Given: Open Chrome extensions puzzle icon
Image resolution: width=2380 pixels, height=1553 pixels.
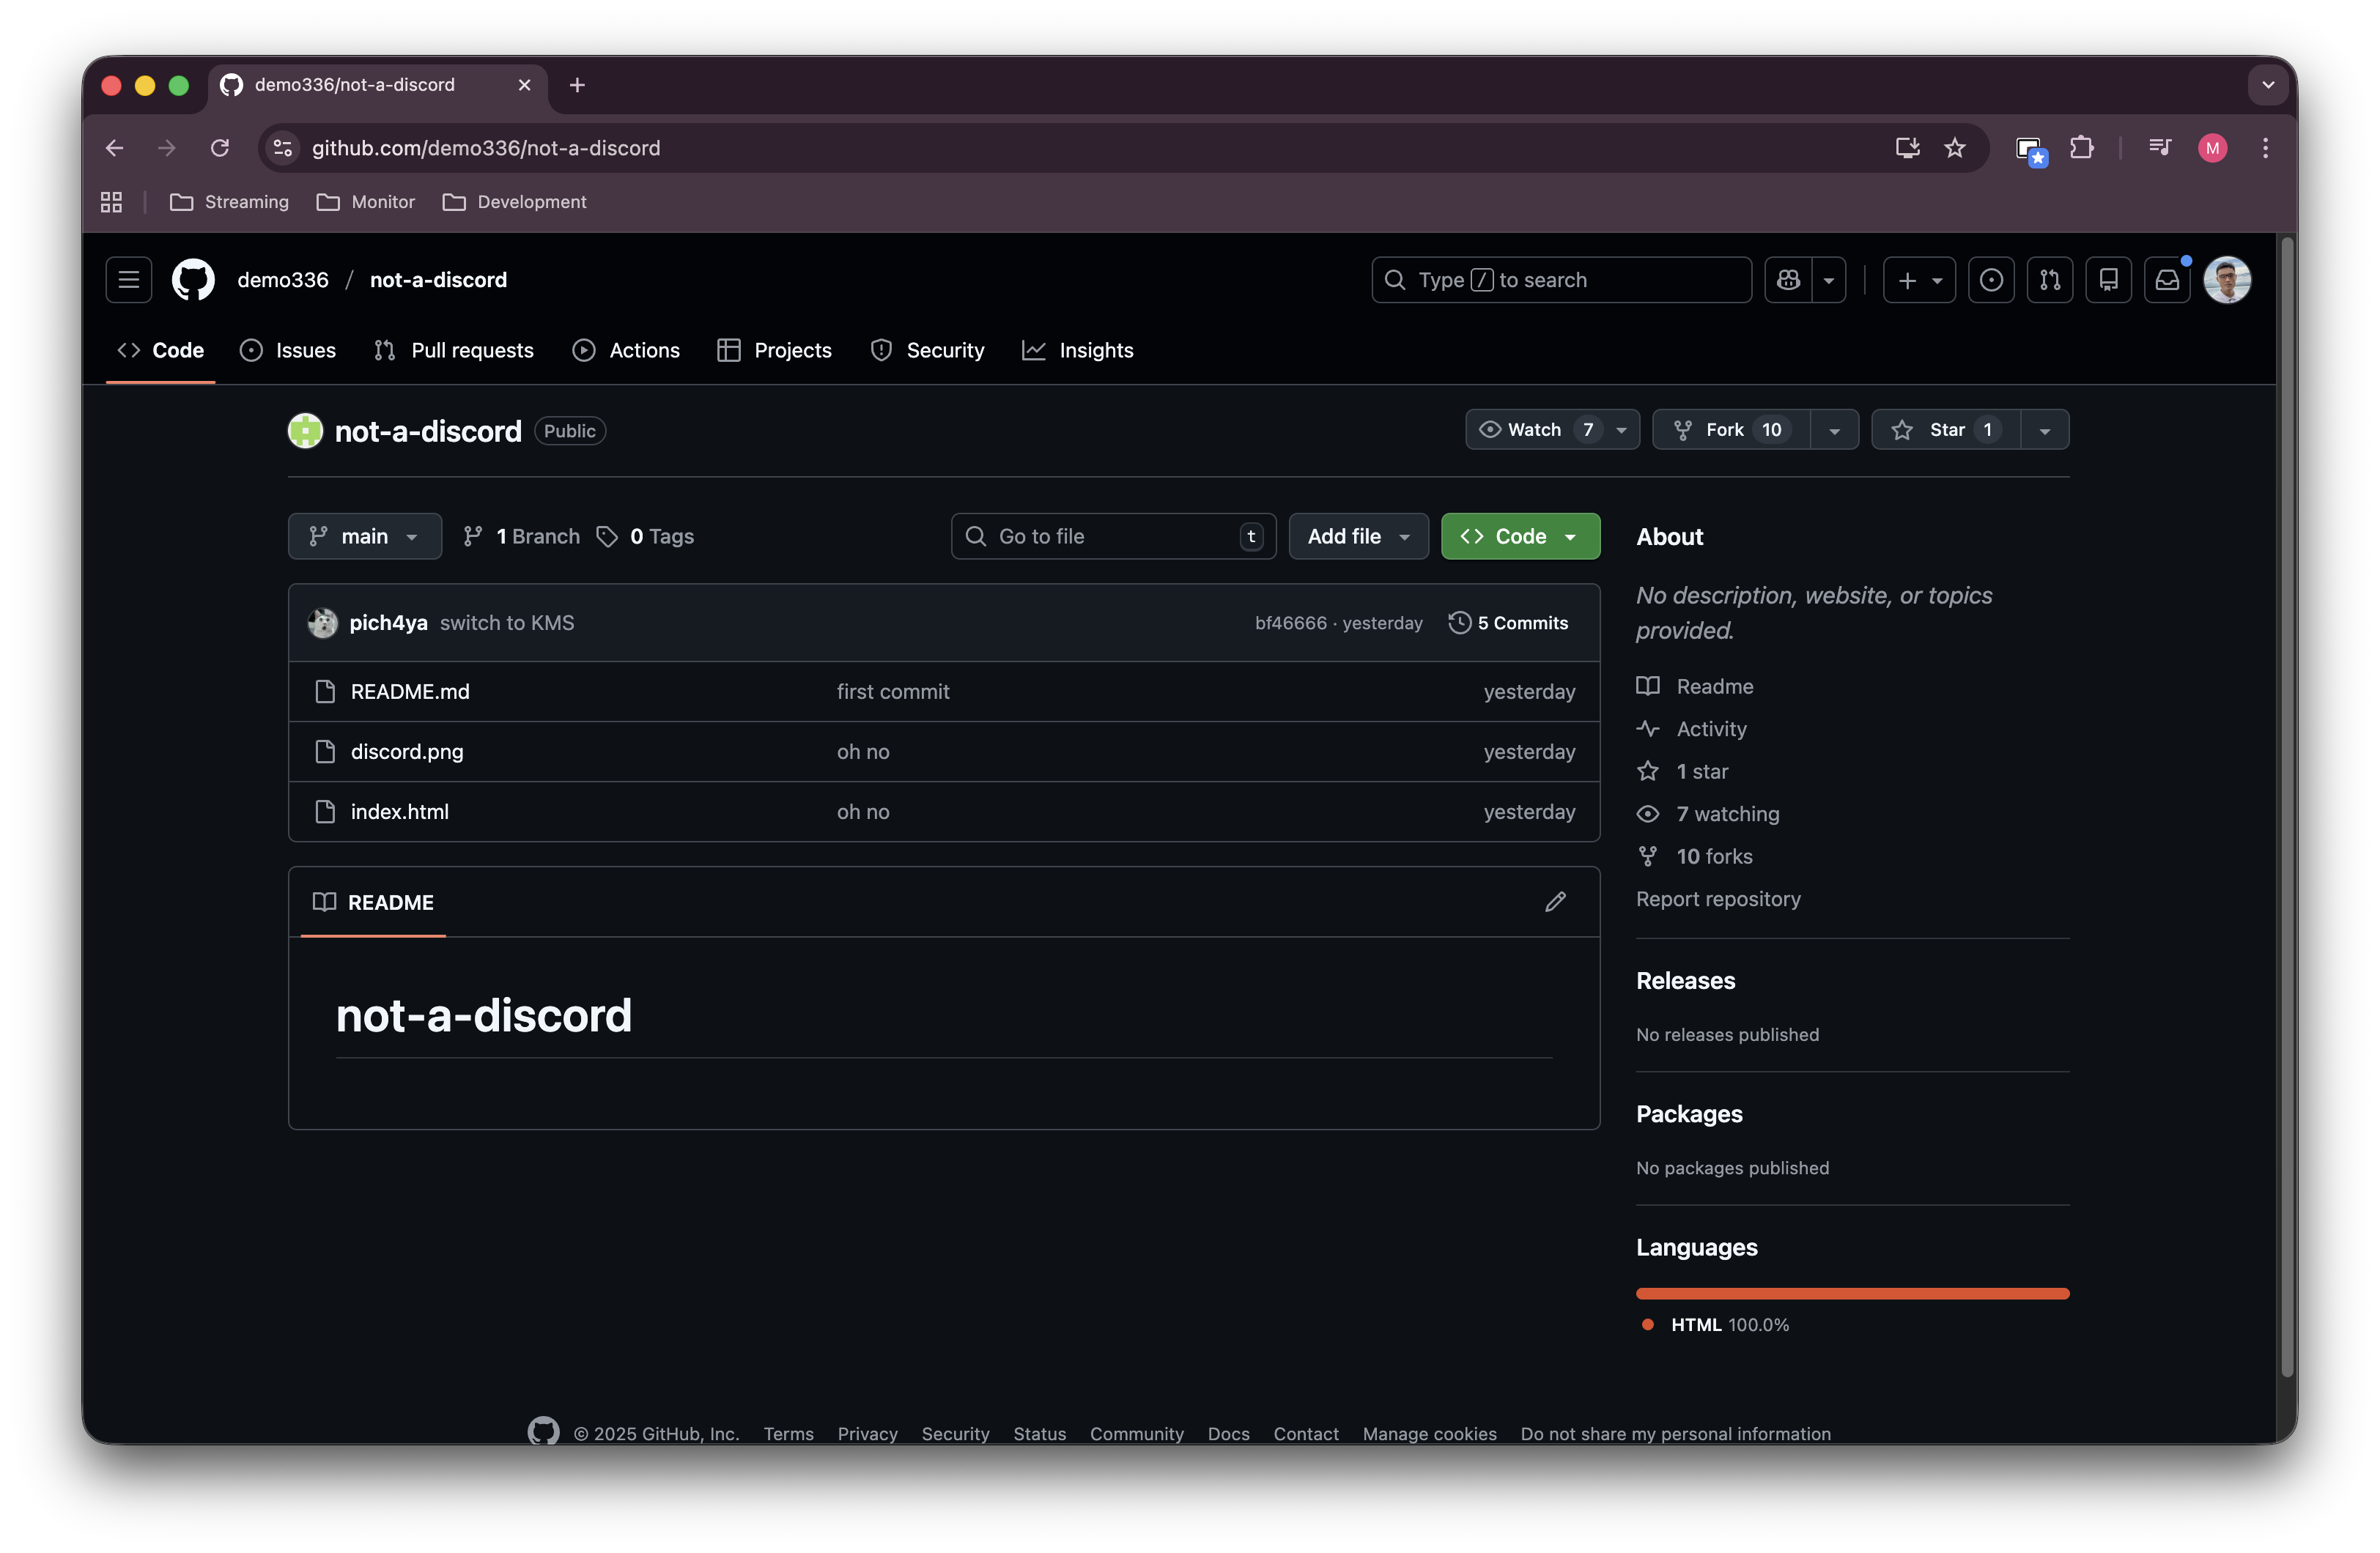Looking at the screenshot, I should coord(2082,148).
